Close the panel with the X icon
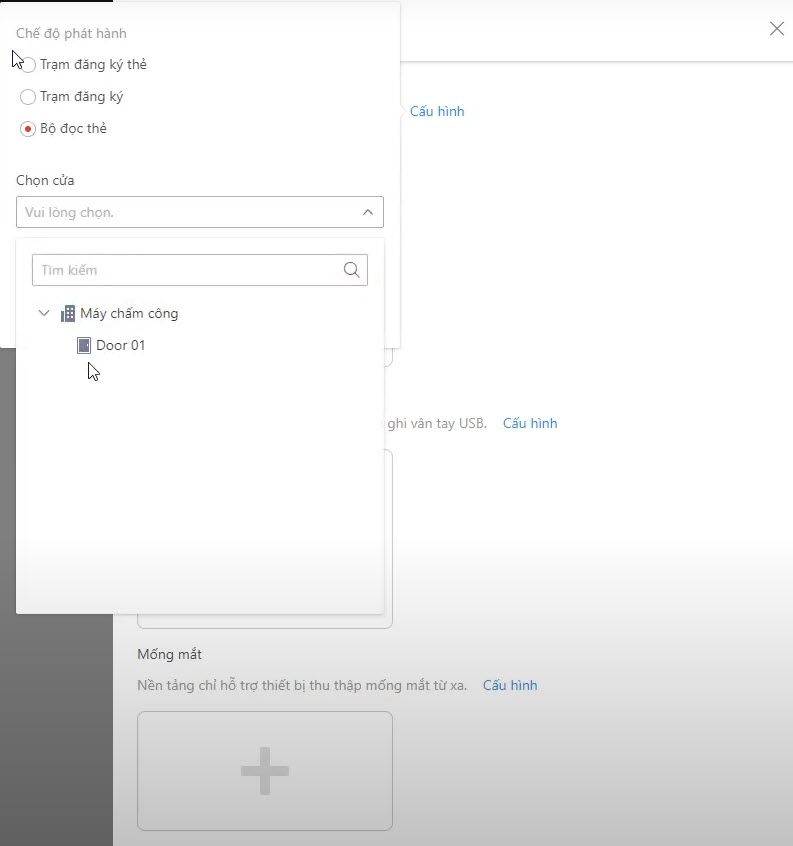 click(777, 29)
